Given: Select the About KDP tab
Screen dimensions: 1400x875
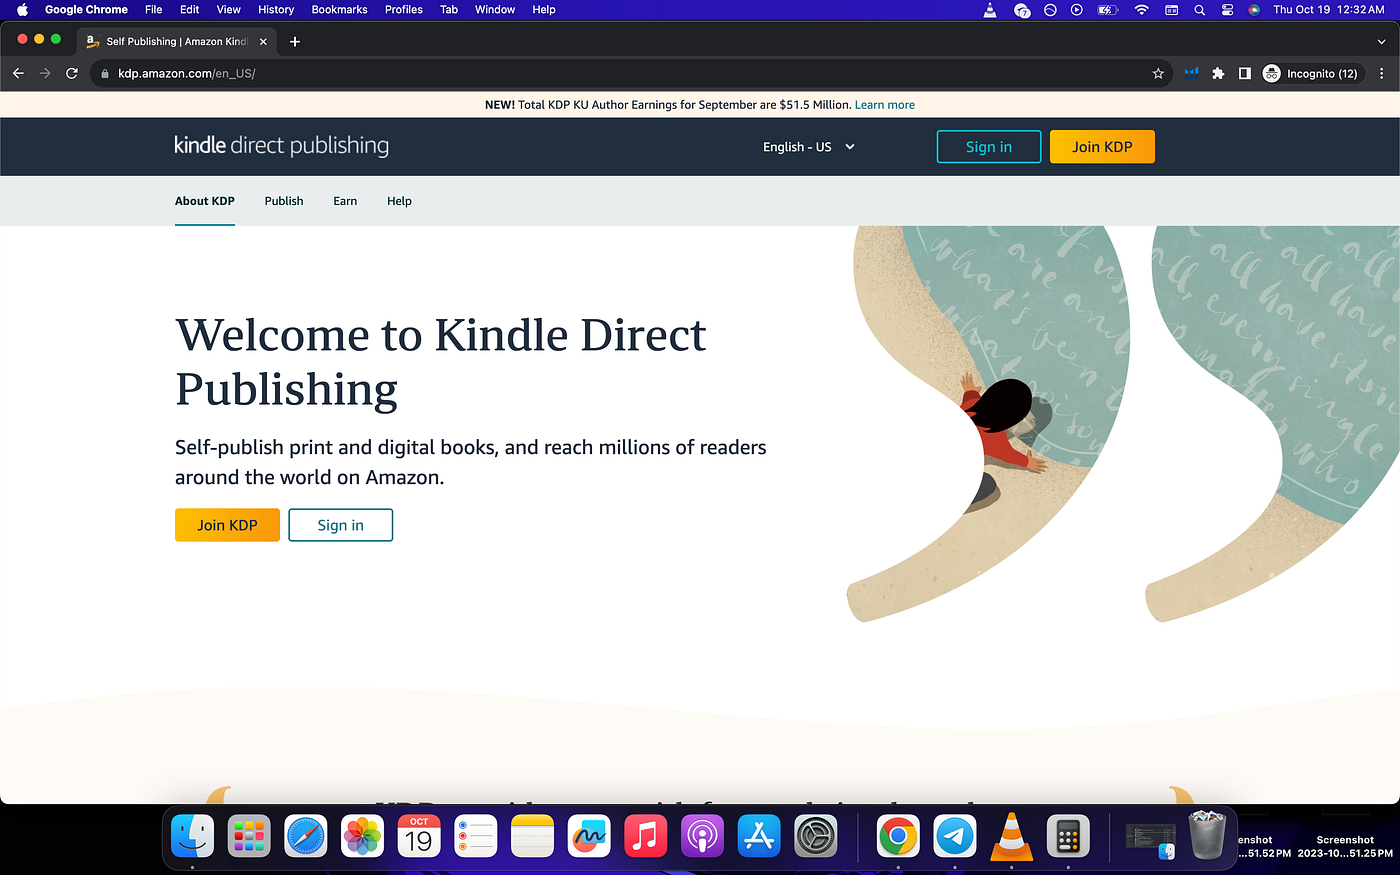Looking at the screenshot, I should coord(205,201).
